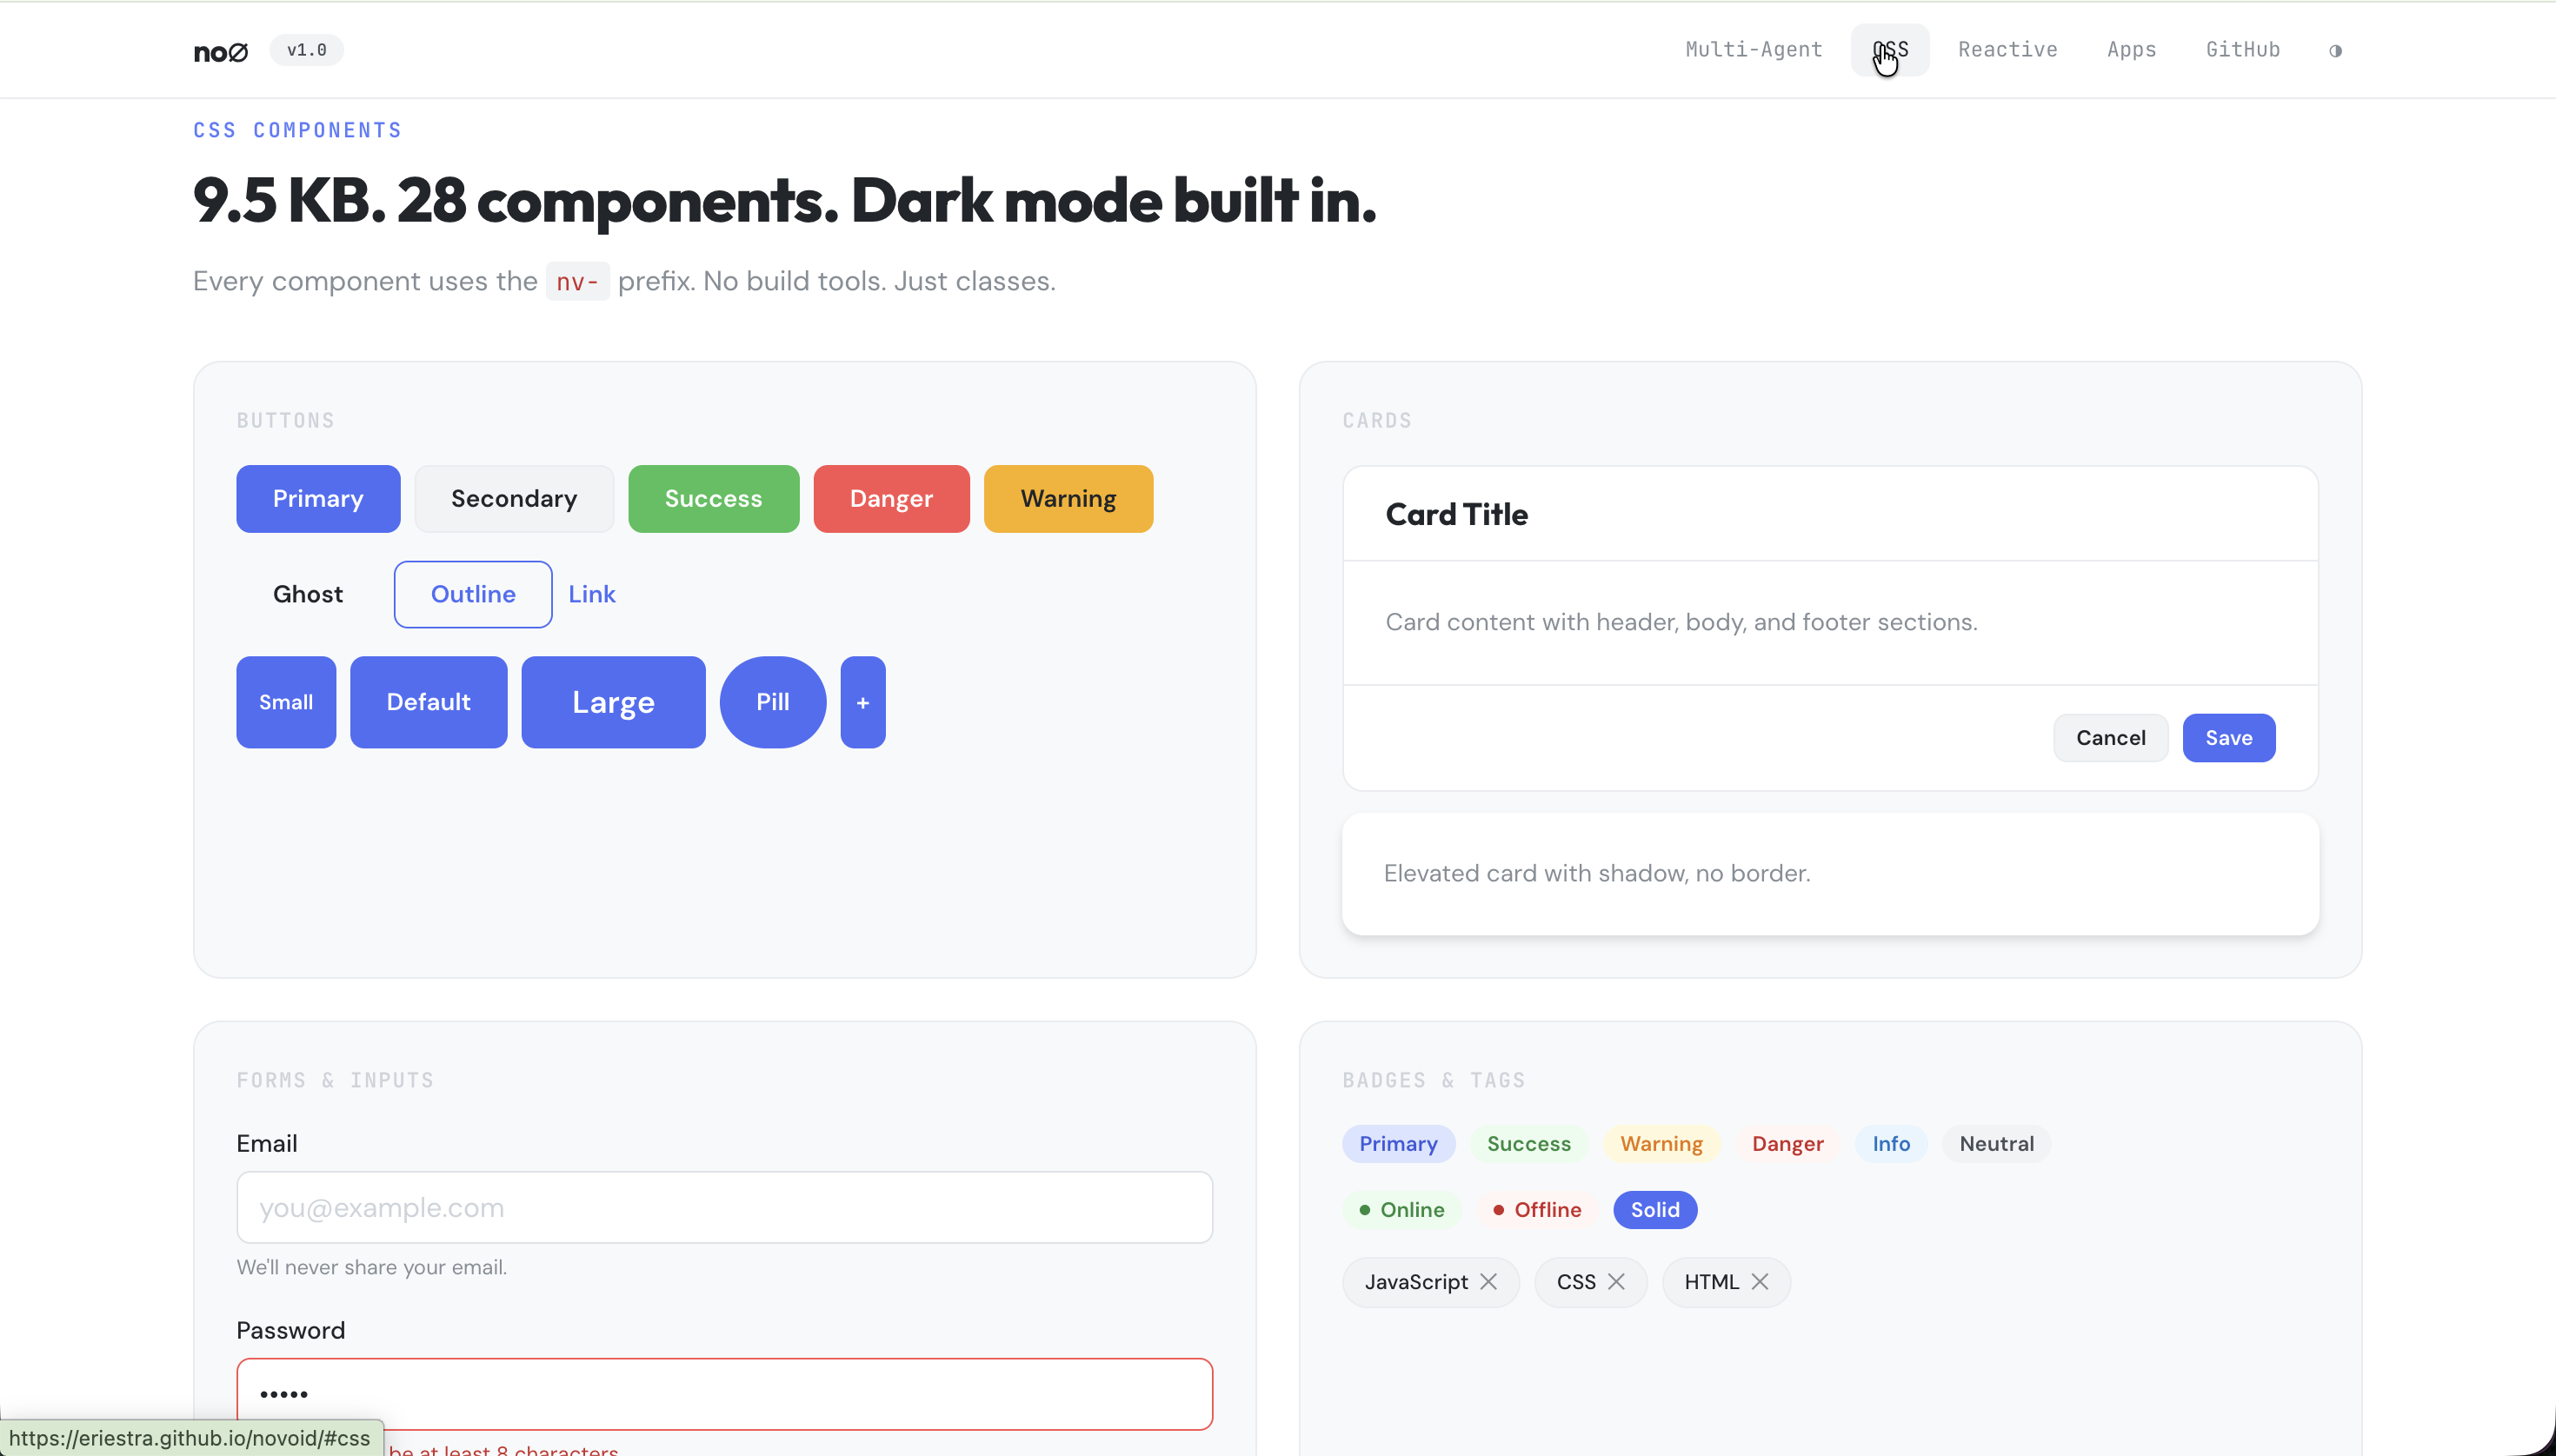Open the Multi-Agent nav item
Screen dimensions: 2556x1456
pos(1753,49)
